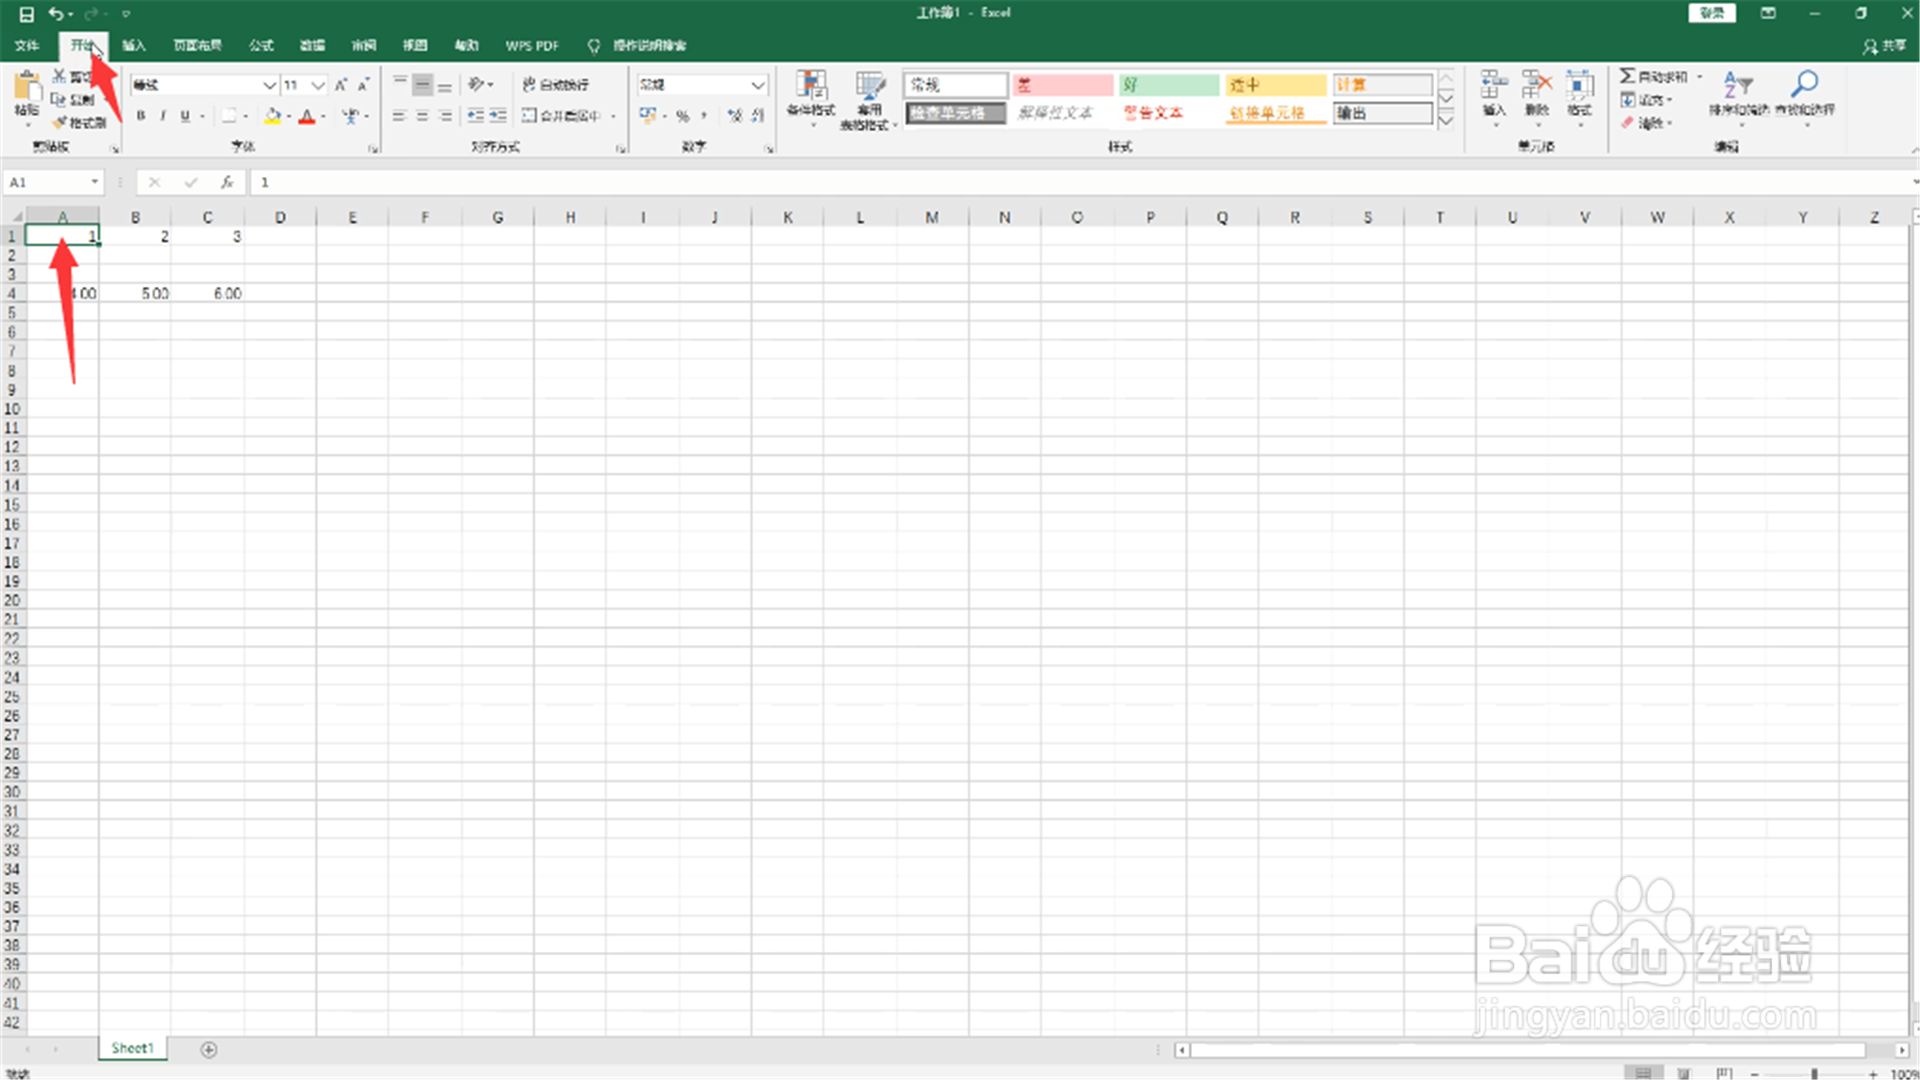Open the number format dropdown

pos(758,85)
